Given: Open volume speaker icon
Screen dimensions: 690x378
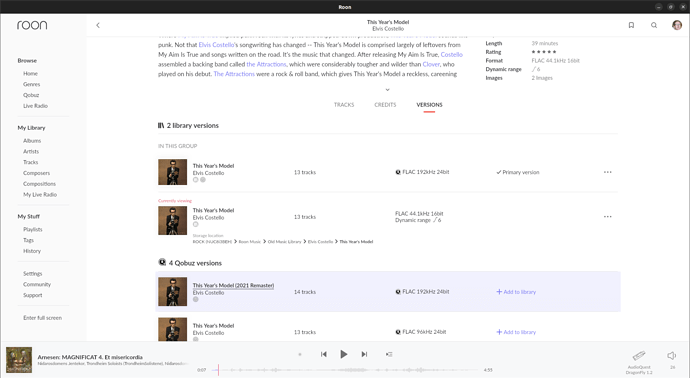Looking at the screenshot, I should tap(672, 356).
